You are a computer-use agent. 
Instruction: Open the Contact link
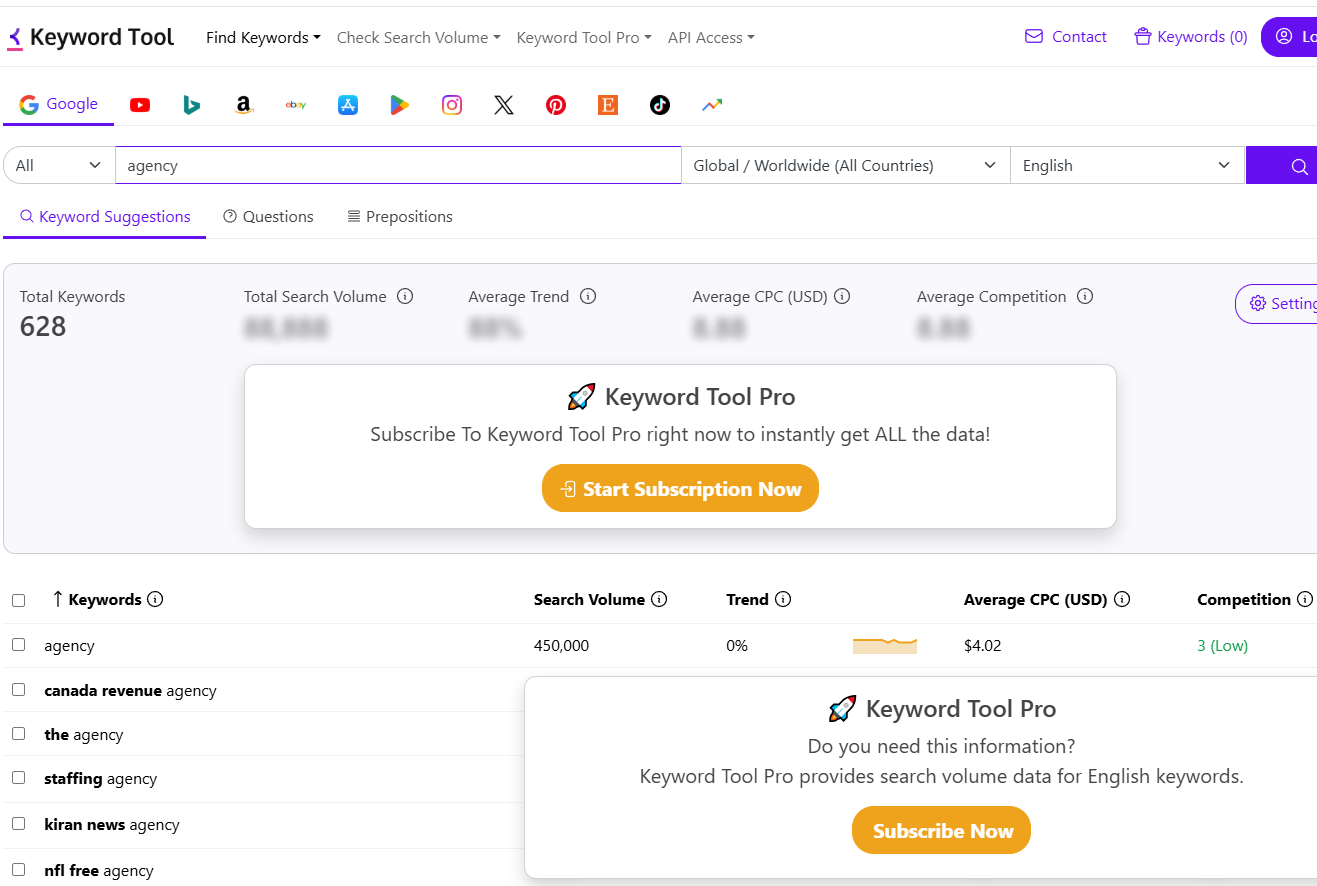(1066, 37)
